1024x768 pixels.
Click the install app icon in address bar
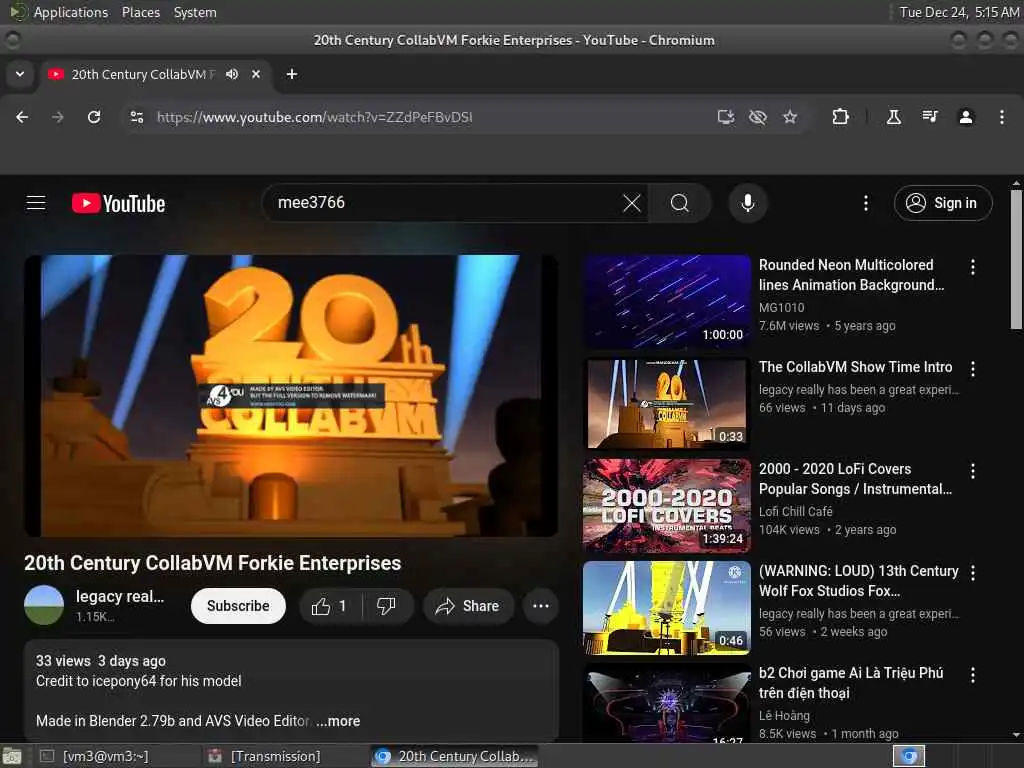point(726,117)
